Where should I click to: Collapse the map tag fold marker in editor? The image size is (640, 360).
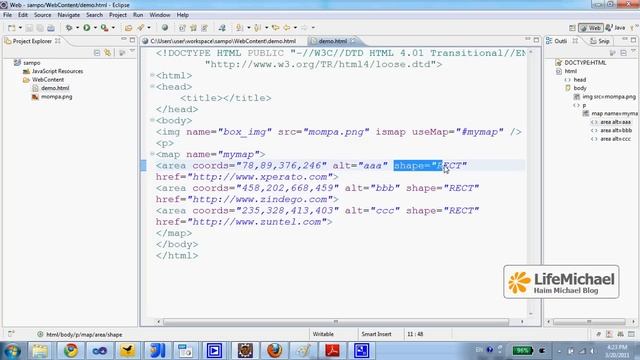(x=152, y=153)
